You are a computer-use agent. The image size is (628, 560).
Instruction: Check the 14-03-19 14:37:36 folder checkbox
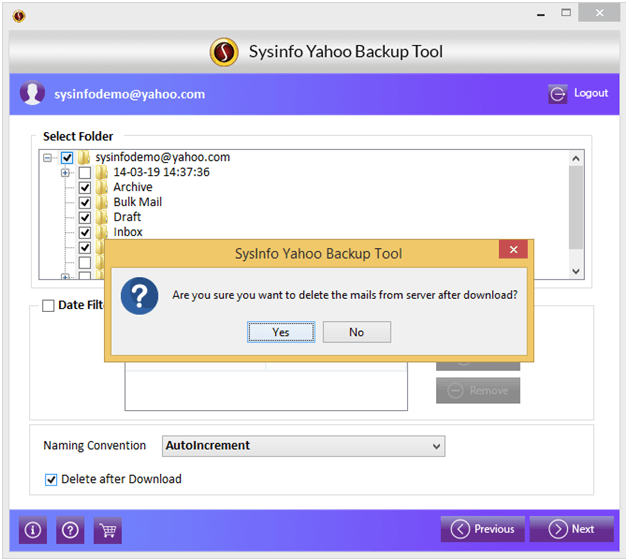click(85, 173)
